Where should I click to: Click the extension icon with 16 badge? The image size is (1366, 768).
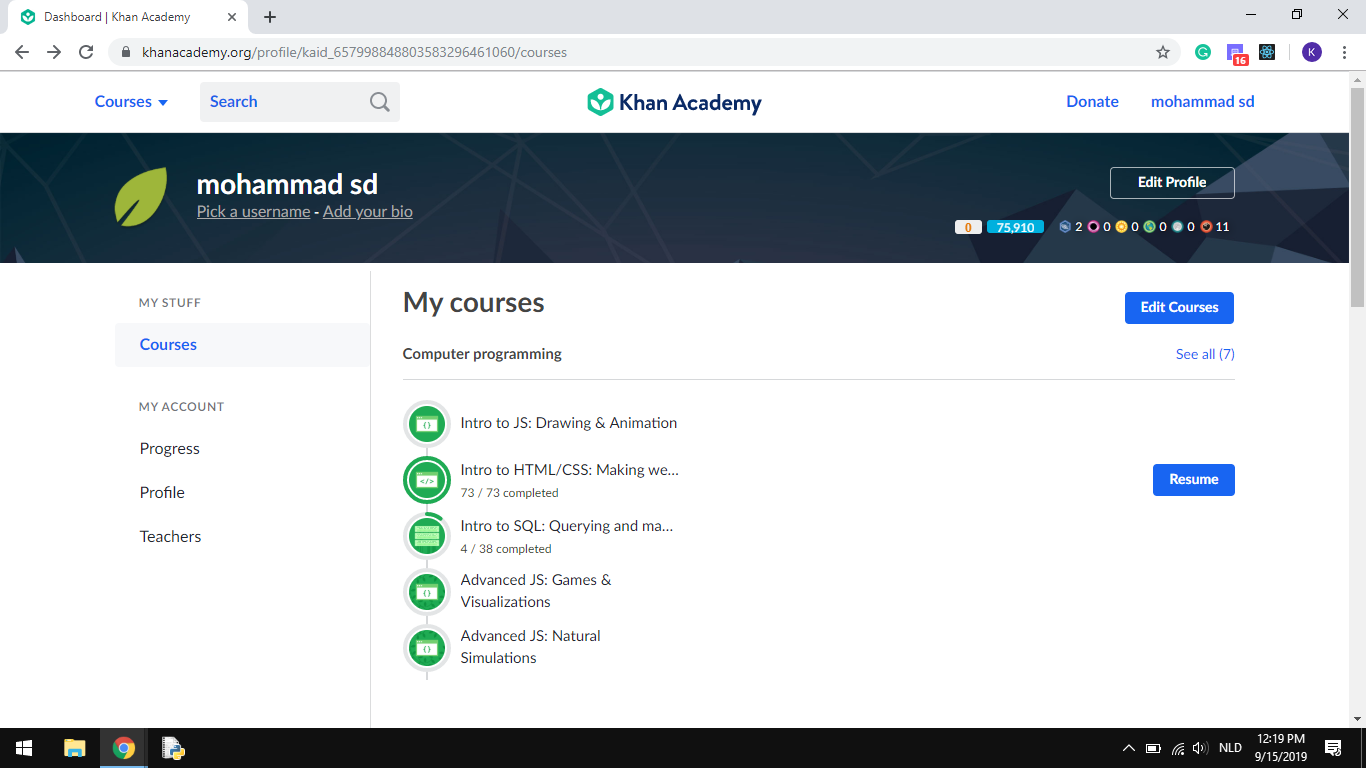pos(1237,54)
